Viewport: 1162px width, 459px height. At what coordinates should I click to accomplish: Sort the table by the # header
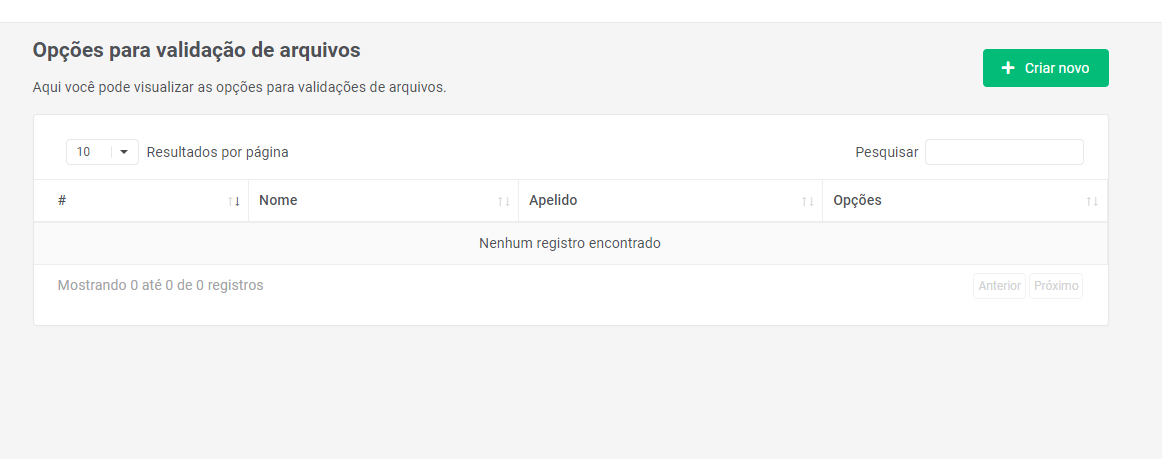(62, 200)
